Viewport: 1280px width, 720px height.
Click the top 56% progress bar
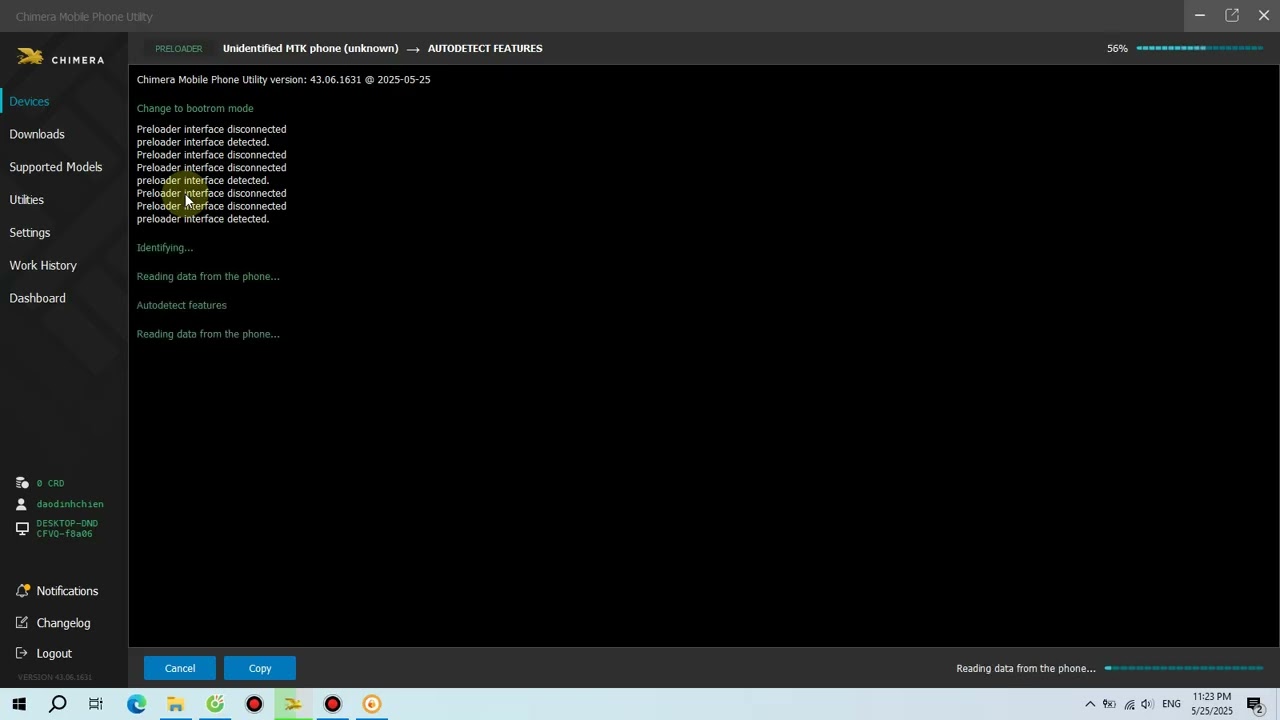[1200, 48]
